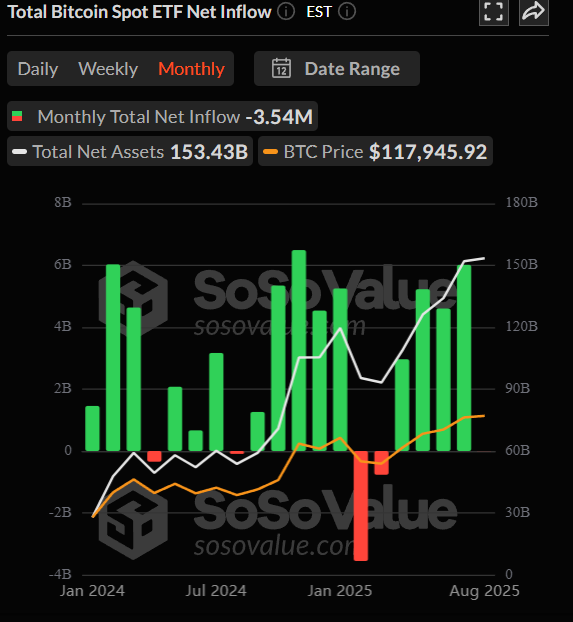Click the 8B left axis label
Viewport: 573px width, 622px height.
tap(63, 202)
